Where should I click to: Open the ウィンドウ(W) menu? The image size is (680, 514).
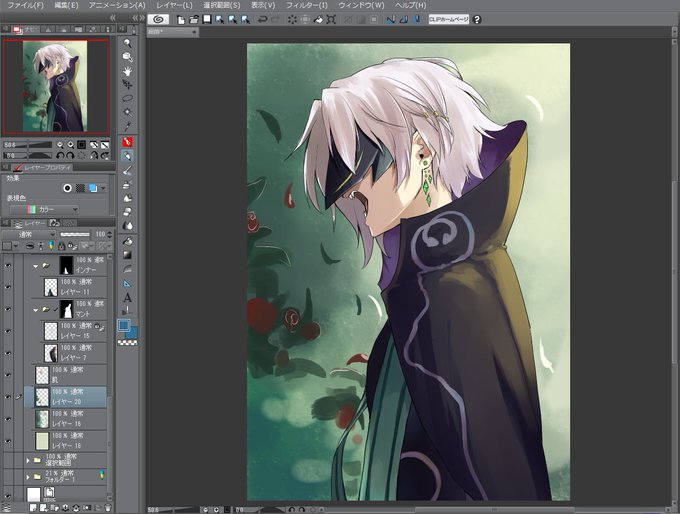click(361, 6)
